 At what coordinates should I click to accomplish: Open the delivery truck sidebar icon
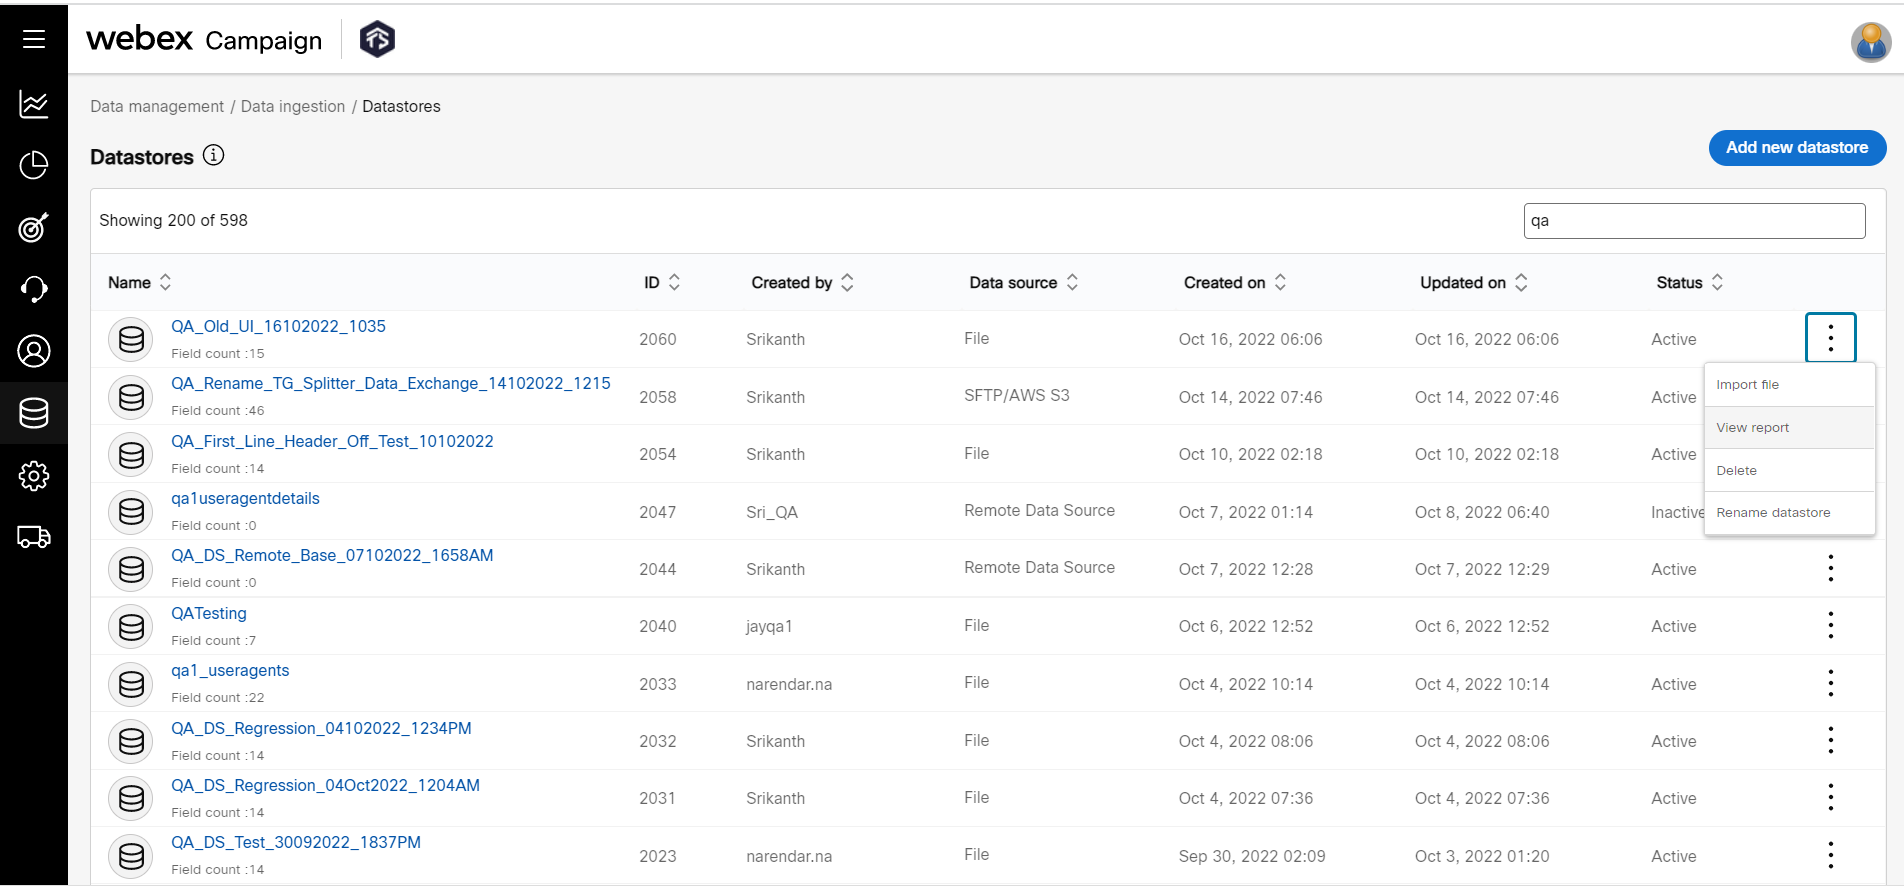pos(34,537)
